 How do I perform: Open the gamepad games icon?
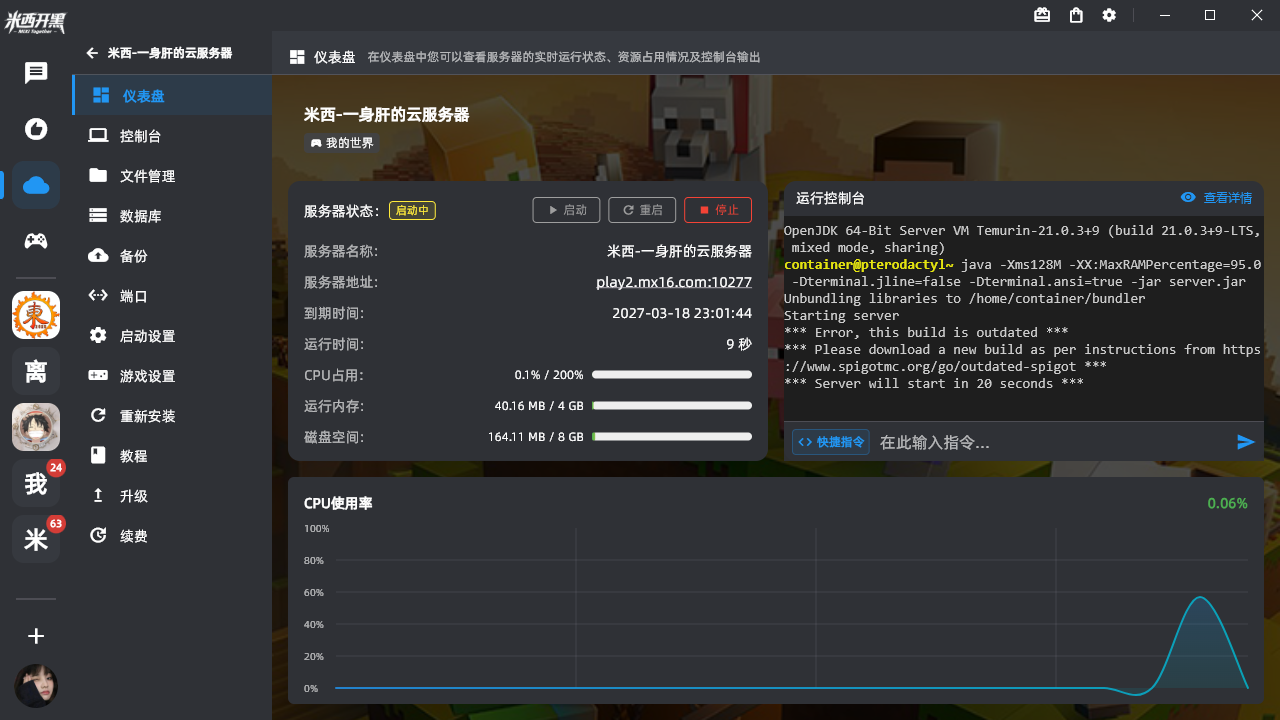(x=36, y=241)
